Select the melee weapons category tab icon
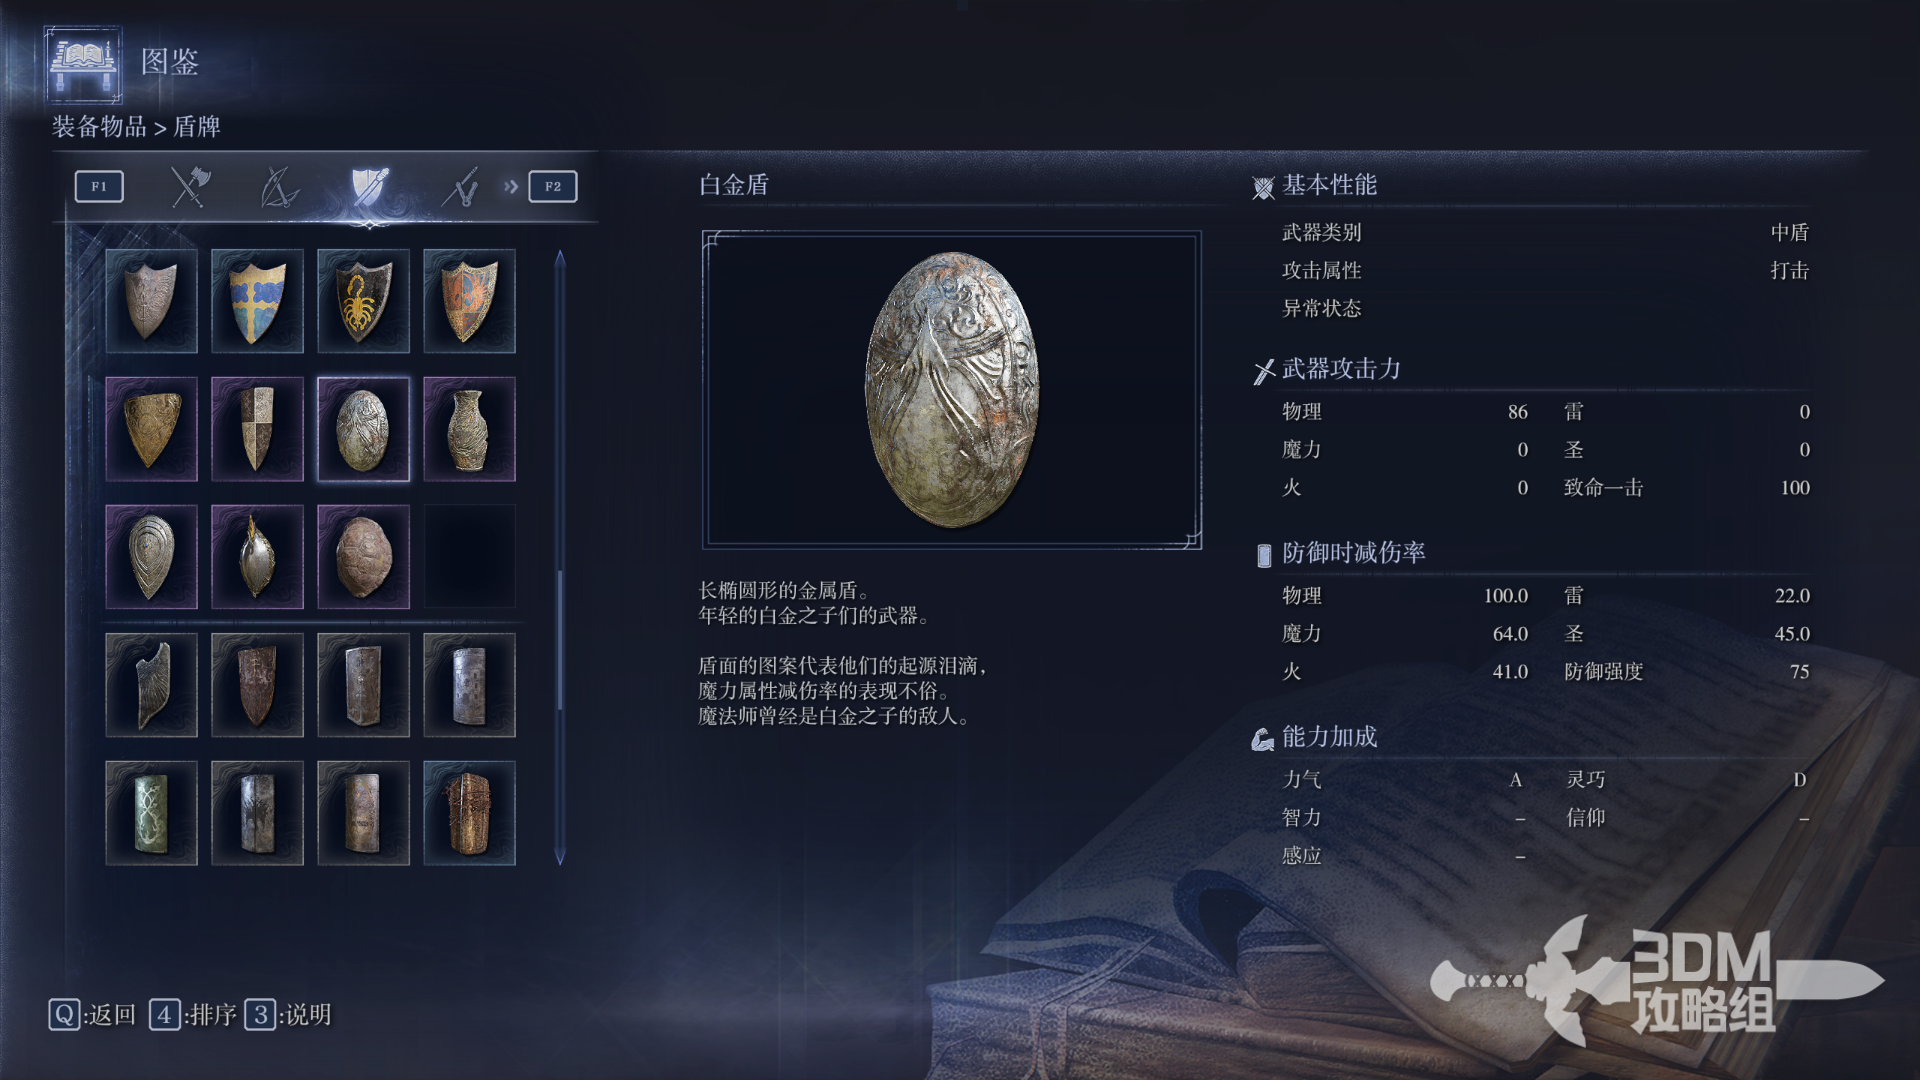 click(x=189, y=187)
